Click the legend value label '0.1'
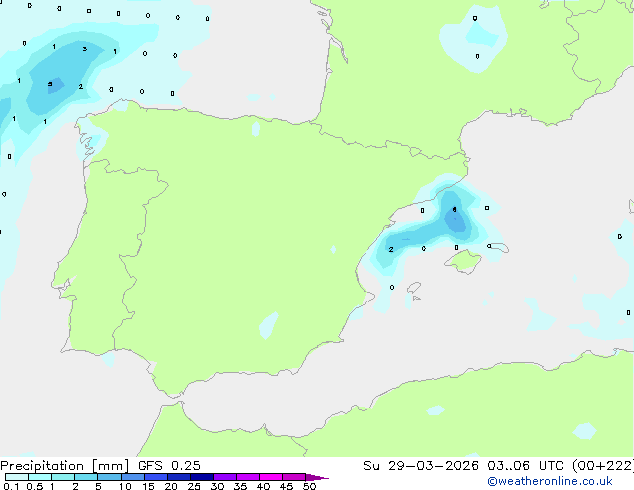The width and height of the screenshot is (634, 490). pos(11,486)
